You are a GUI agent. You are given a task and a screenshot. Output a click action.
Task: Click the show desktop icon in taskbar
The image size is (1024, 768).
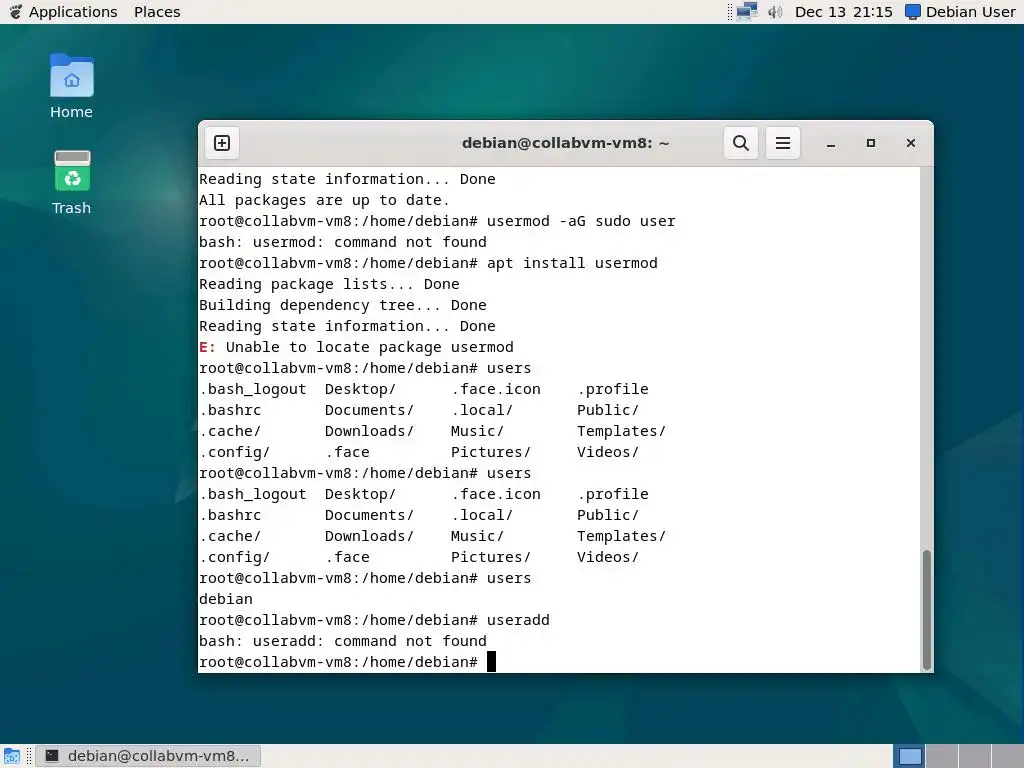click(x=12, y=756)
